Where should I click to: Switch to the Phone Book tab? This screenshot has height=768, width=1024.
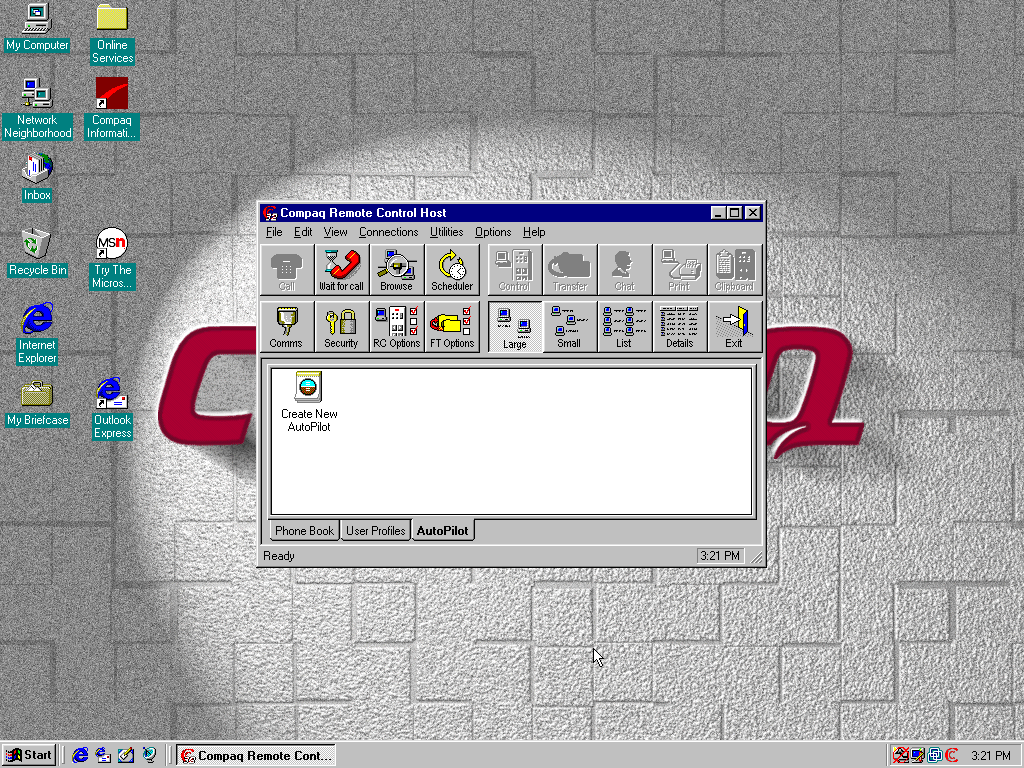[x=303, y=530]
